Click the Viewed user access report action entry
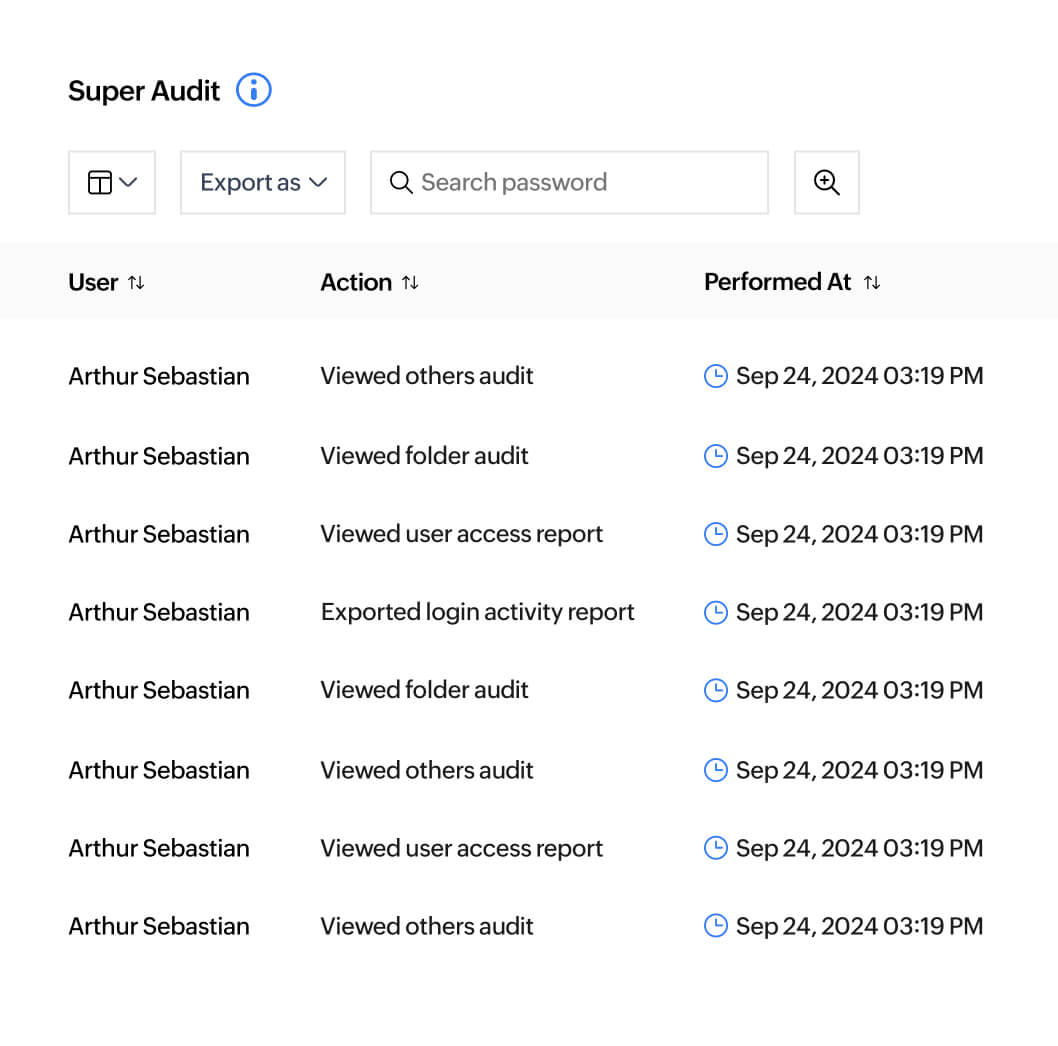This screenshot has height=1046, width=1058. [461, 533]
